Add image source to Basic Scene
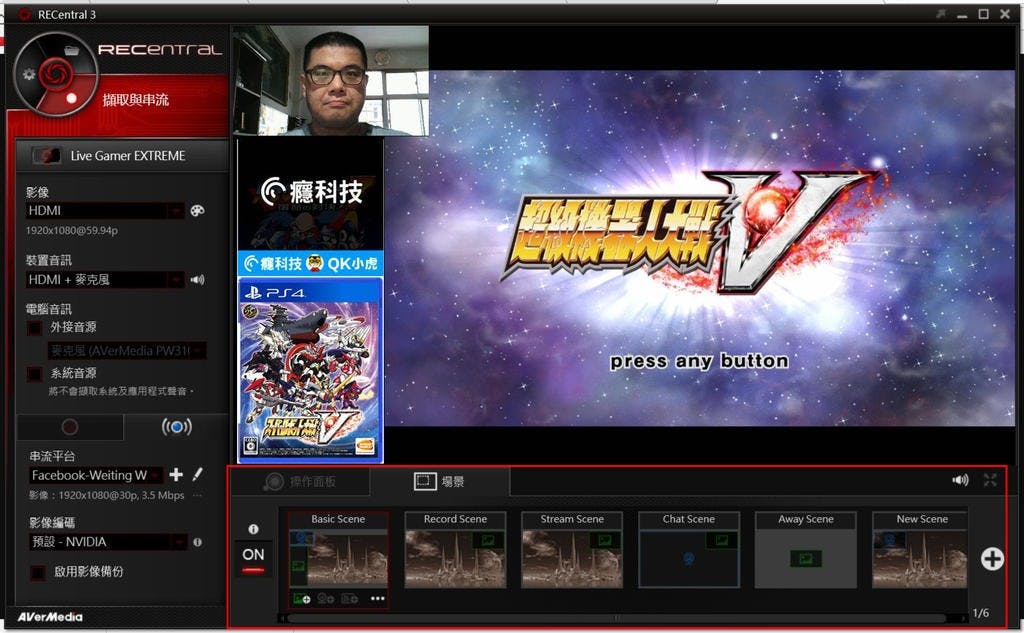1024x633 pixels. click(x=302, y=598)
